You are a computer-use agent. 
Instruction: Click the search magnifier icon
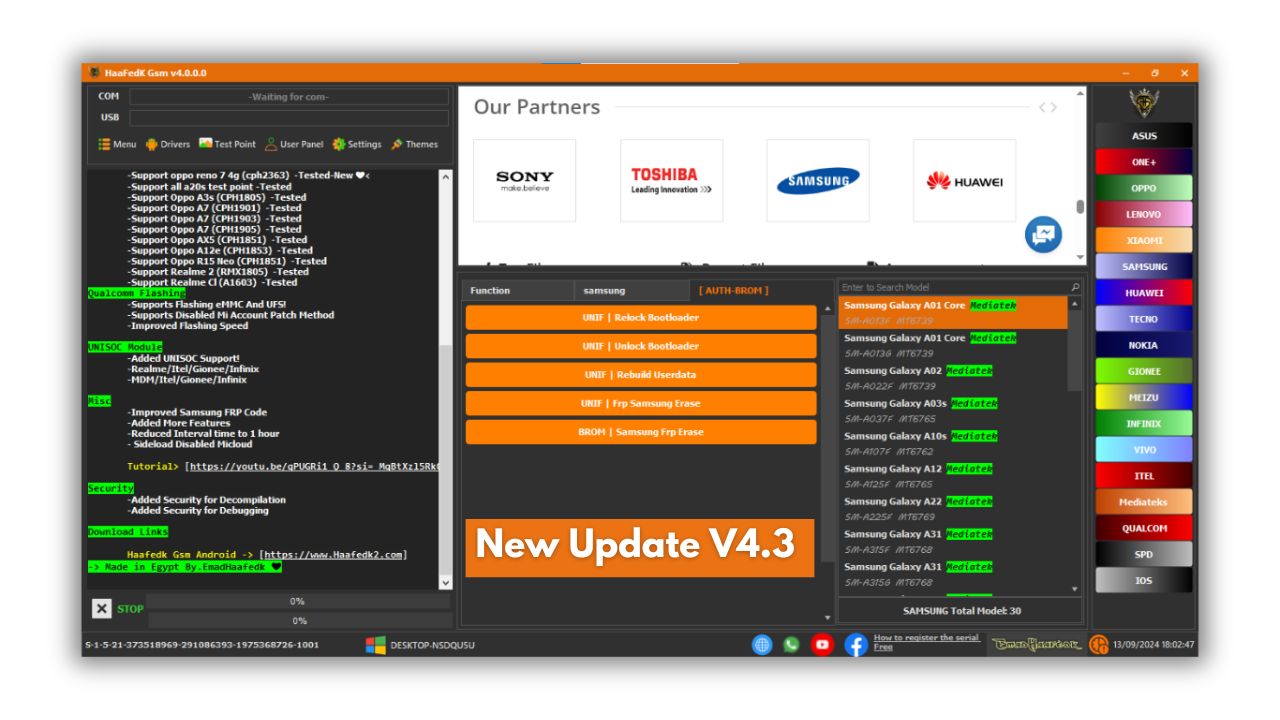point(1075,287)
